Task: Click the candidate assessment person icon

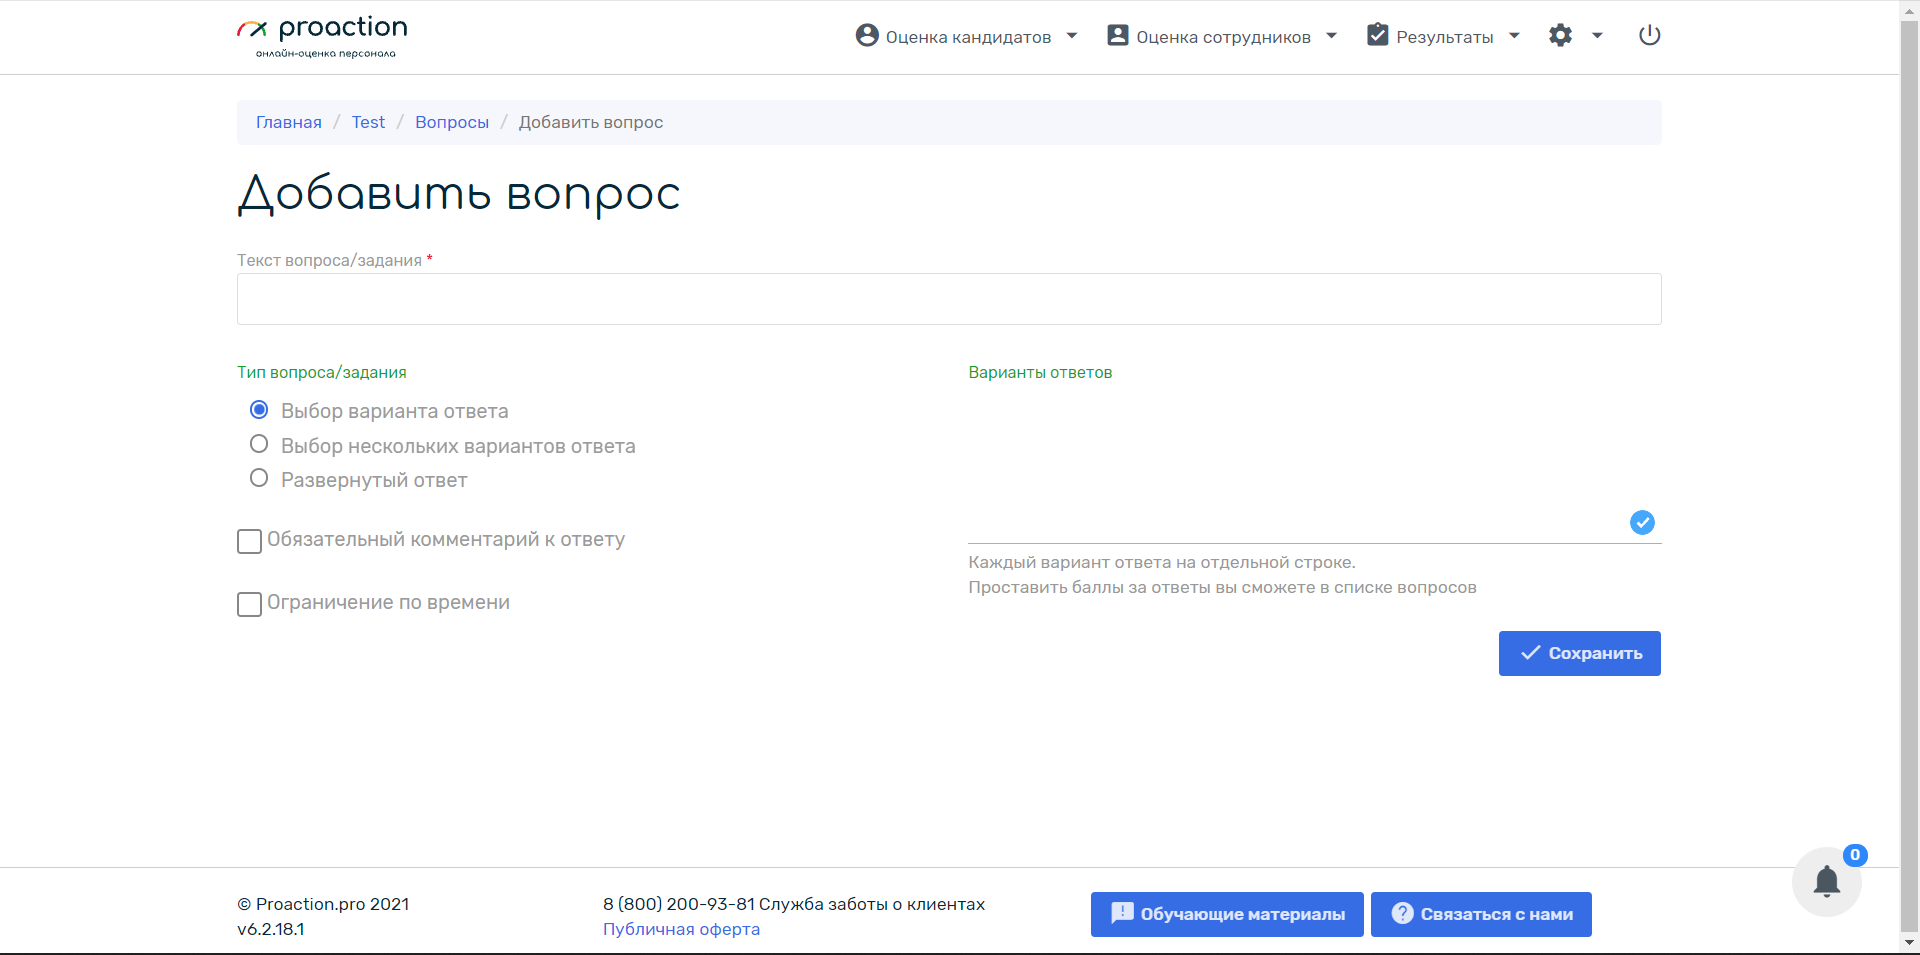Action: (867, 36)
